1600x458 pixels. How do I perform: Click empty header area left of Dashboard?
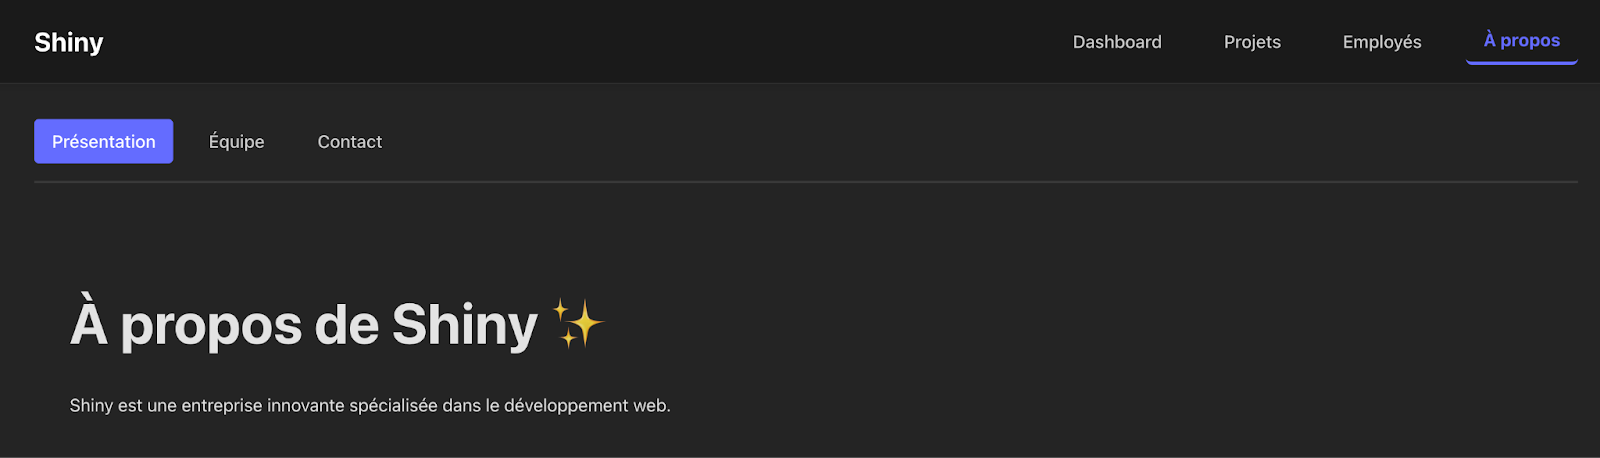click(x=600, y=42)
